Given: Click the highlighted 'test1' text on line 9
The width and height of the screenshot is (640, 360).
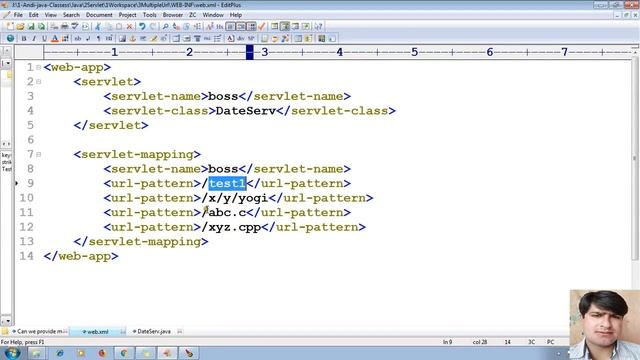Looking at the screenshot, I should (x=227, y=183).
